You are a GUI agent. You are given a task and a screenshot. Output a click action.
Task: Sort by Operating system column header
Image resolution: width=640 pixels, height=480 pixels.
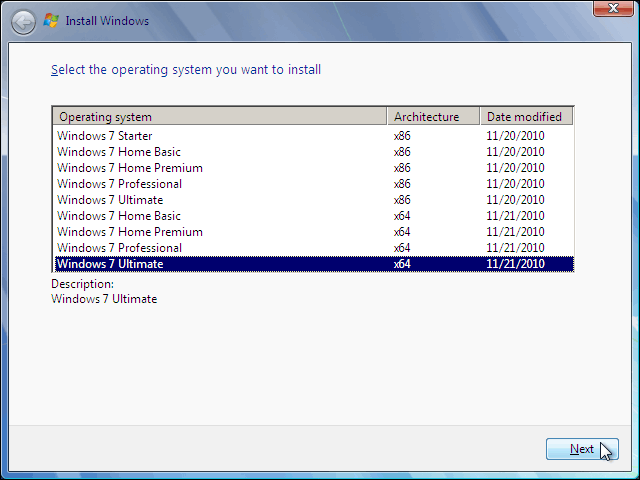pyautogui.click(x=219, y=117)
